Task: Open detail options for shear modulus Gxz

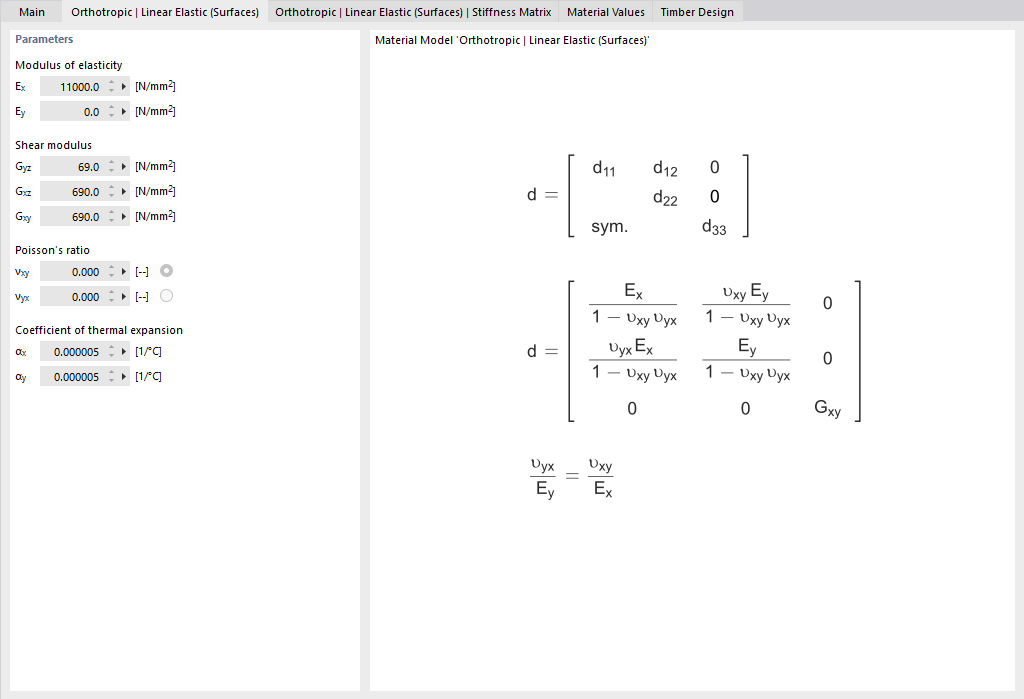Action: [124, 191]
